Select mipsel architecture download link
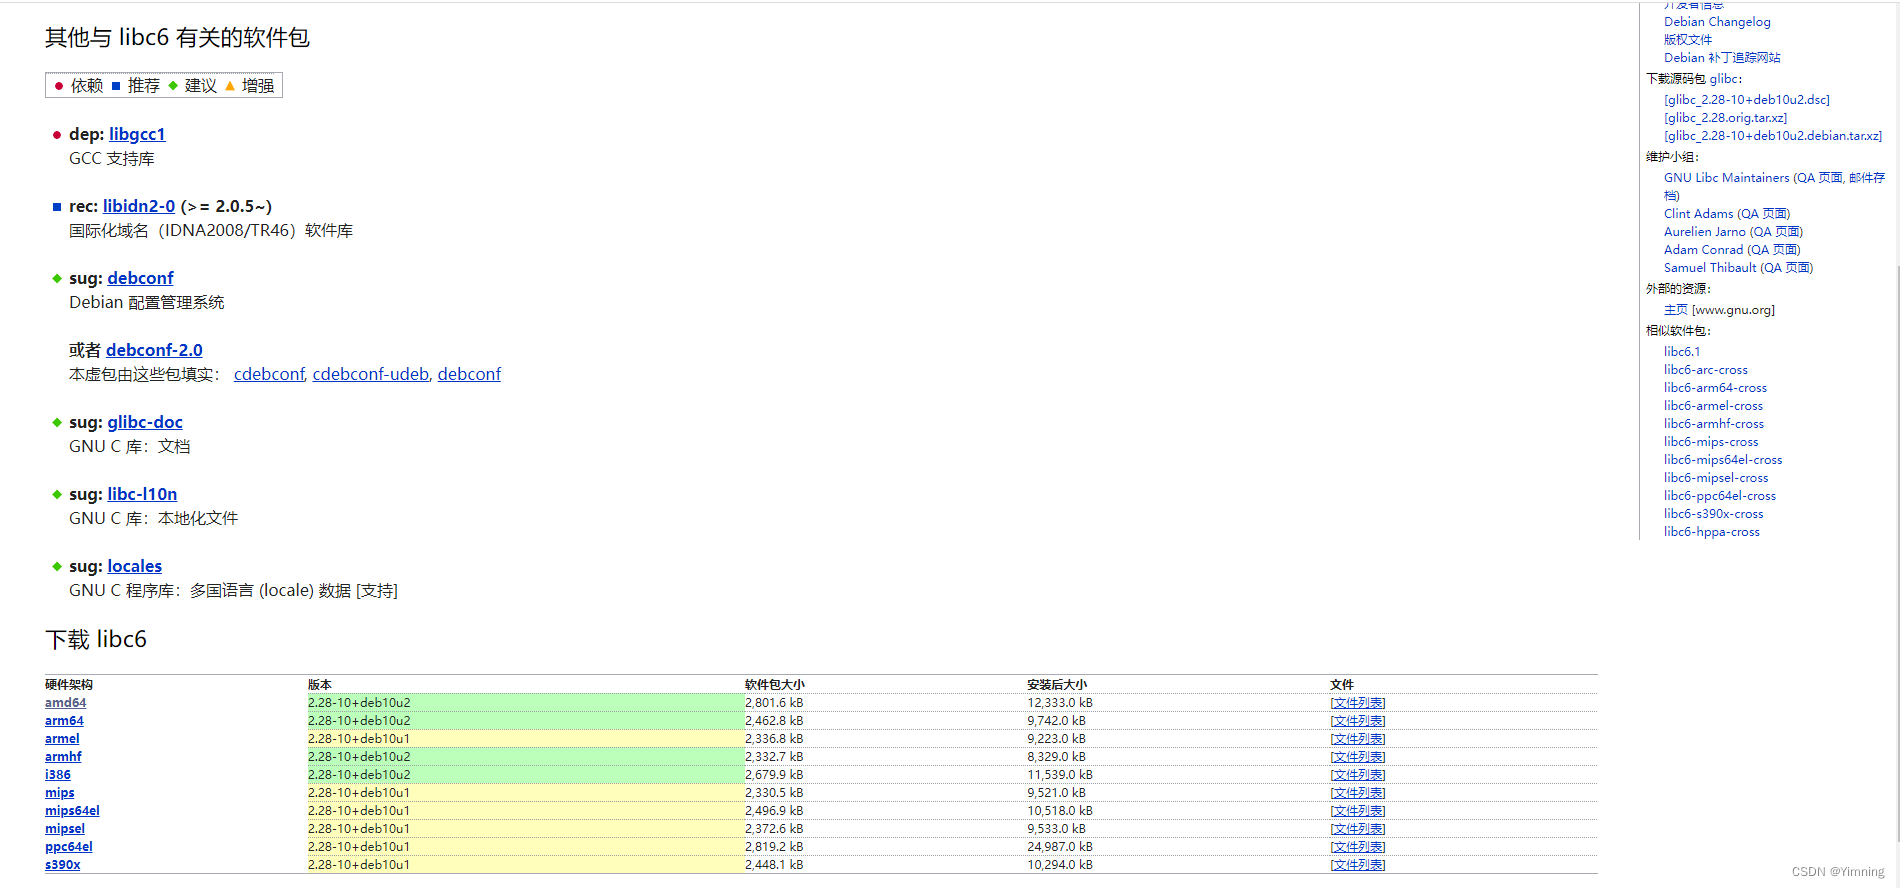This screenshot has height=888, width=1900. click(65, 829)
